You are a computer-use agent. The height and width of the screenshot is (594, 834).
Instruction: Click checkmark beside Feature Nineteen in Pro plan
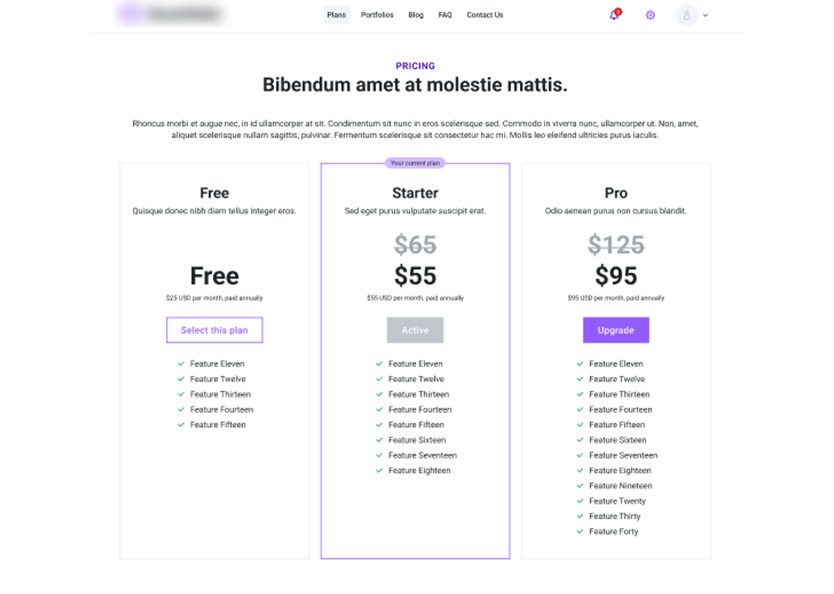580,486
